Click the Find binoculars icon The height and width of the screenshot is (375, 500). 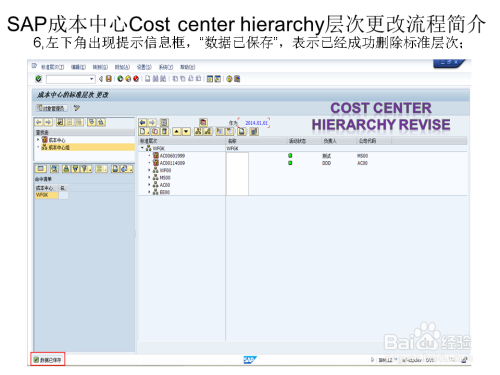[x=155, y=79]
